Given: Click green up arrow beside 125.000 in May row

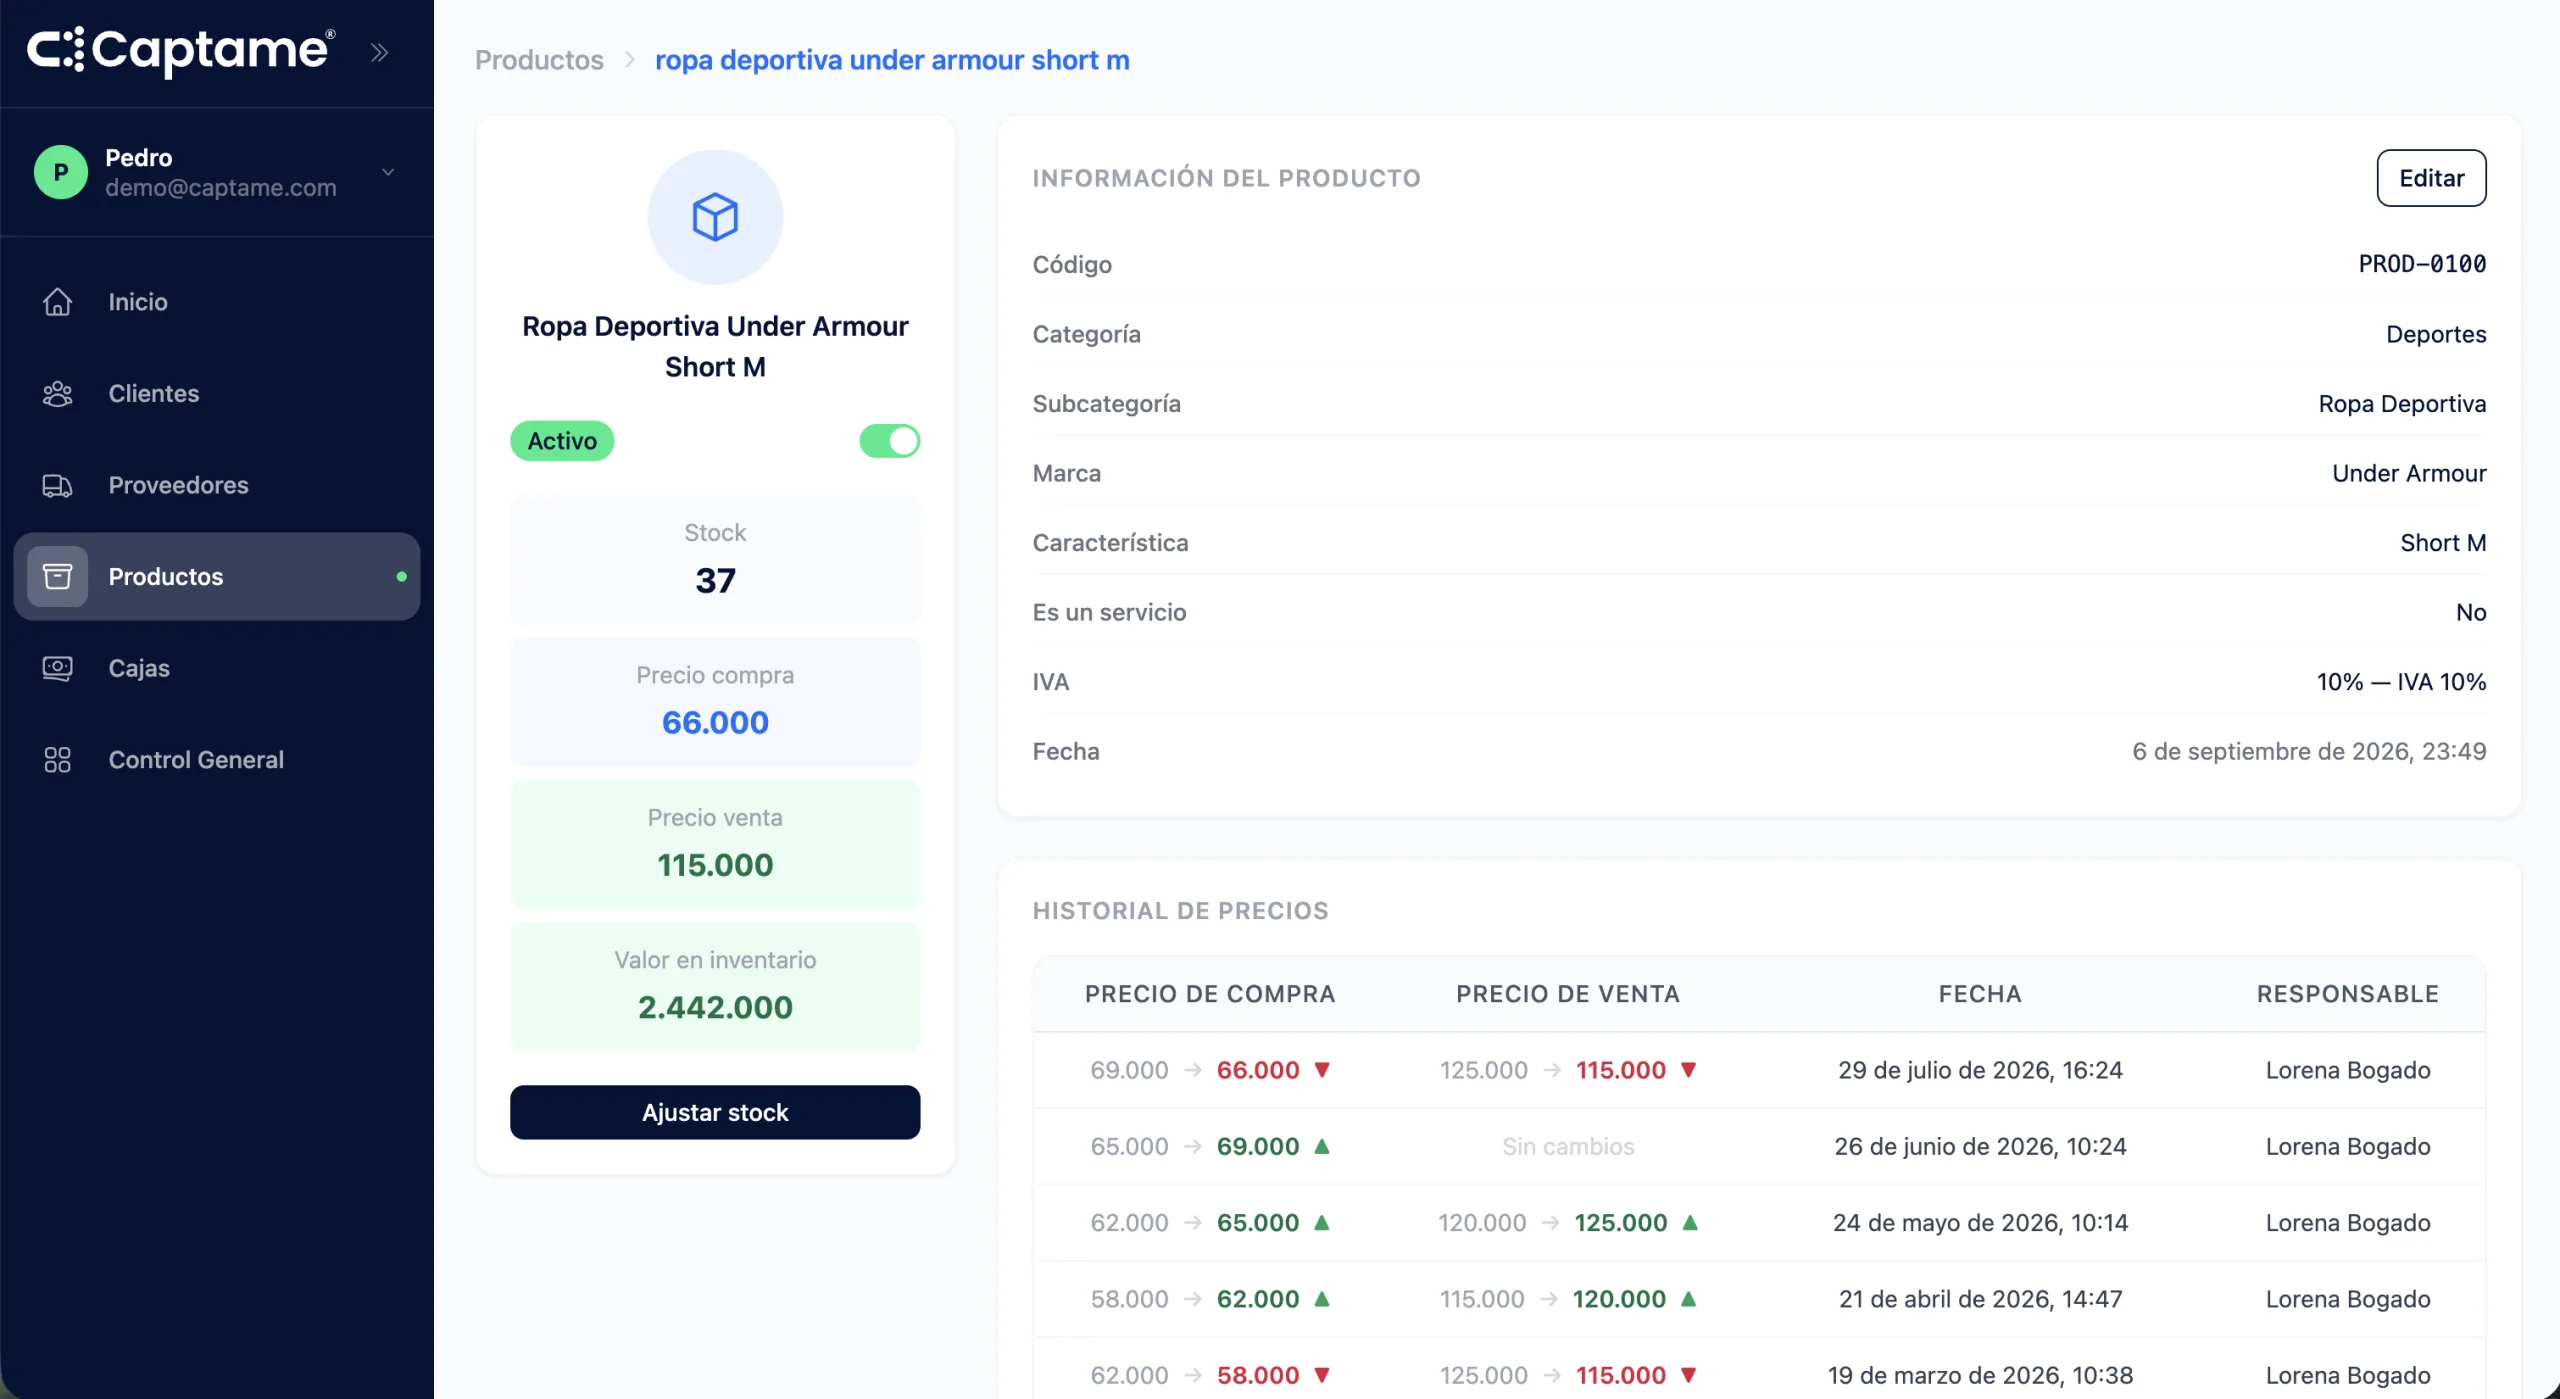Looking at the screenshot, I should [1690, 1222].
